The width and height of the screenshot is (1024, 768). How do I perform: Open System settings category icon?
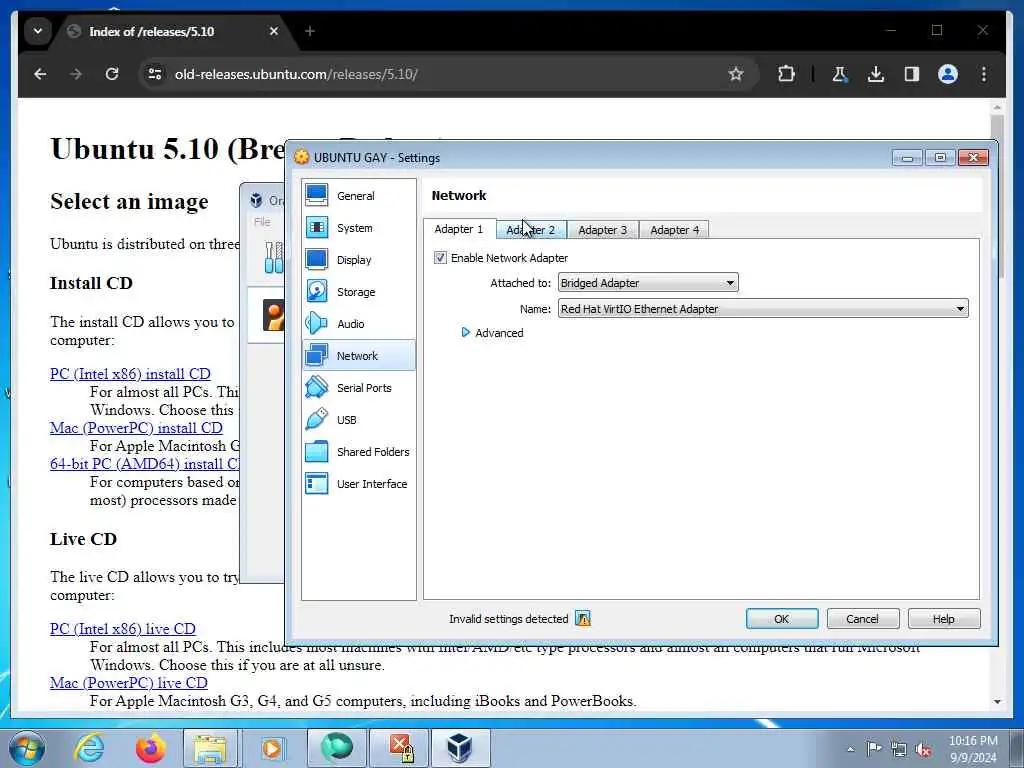[317, 227]
